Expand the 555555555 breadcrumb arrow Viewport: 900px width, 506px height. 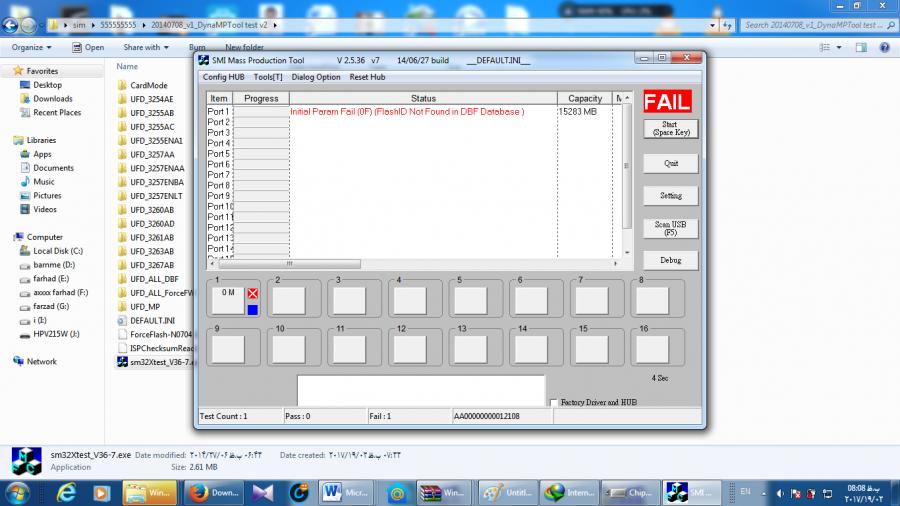(143, 25)
